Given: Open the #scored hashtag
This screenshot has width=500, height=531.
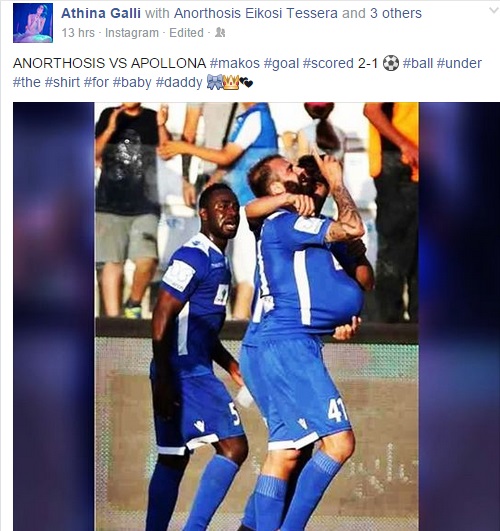Looking at the screenshot, I should tap(328, 63).
